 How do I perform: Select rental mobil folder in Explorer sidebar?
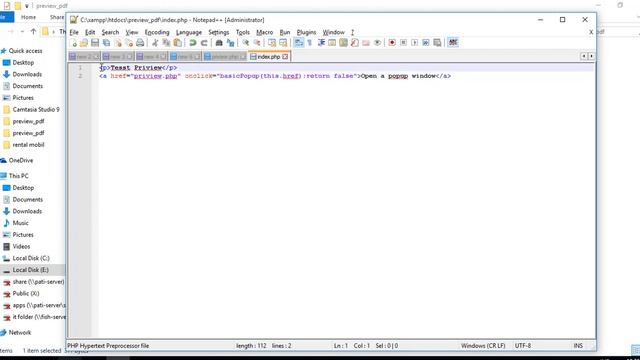pyautogui.click(x=28, y=145)
